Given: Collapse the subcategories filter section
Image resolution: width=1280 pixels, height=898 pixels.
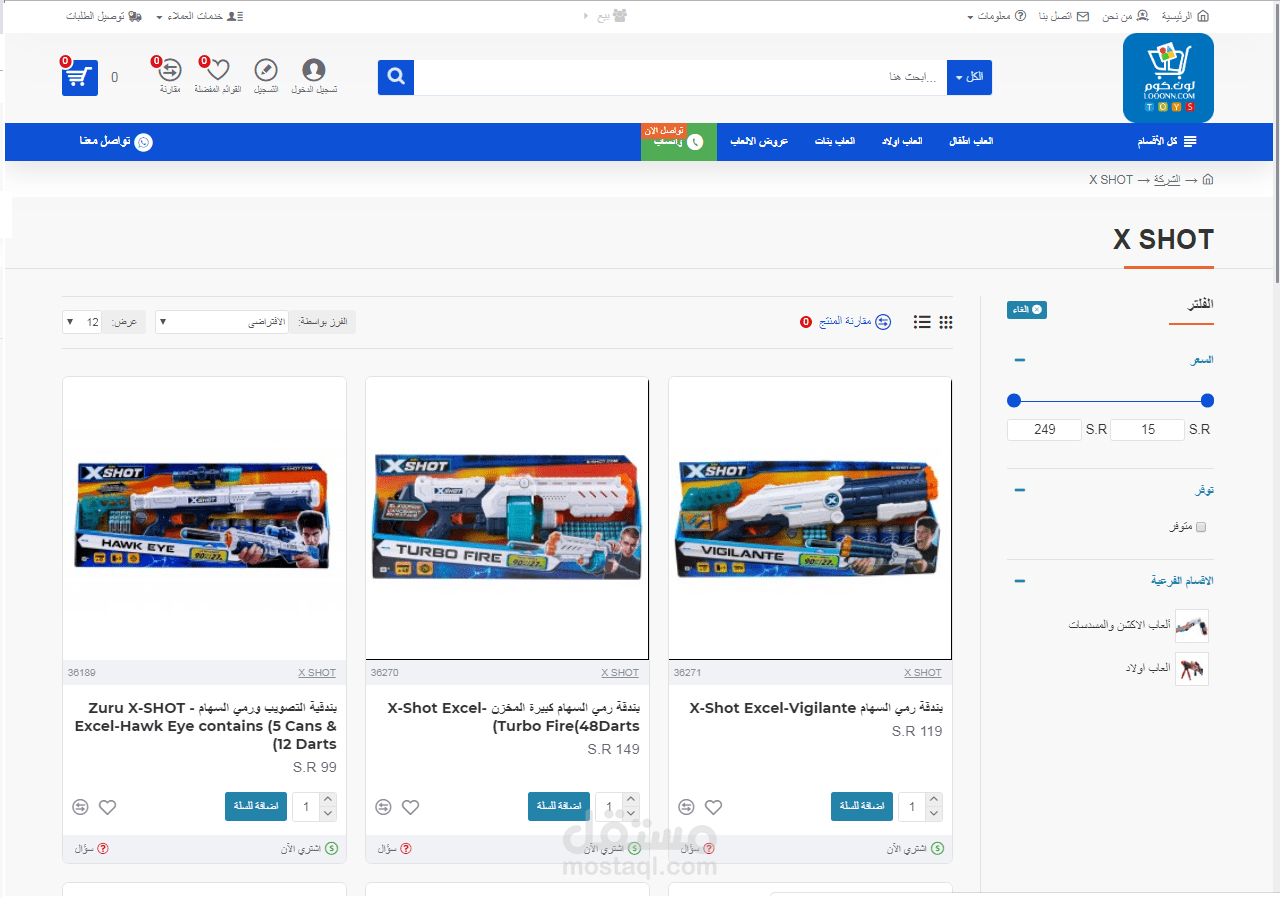Looking at the screenshot, I should click(1019, 581).
